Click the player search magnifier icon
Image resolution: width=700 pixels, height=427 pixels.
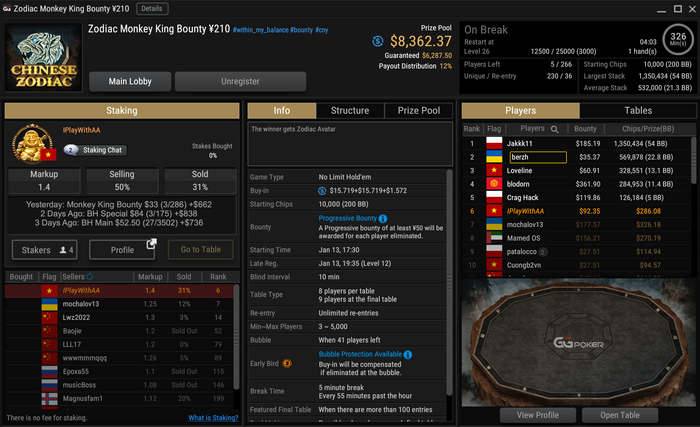[554, 129]
